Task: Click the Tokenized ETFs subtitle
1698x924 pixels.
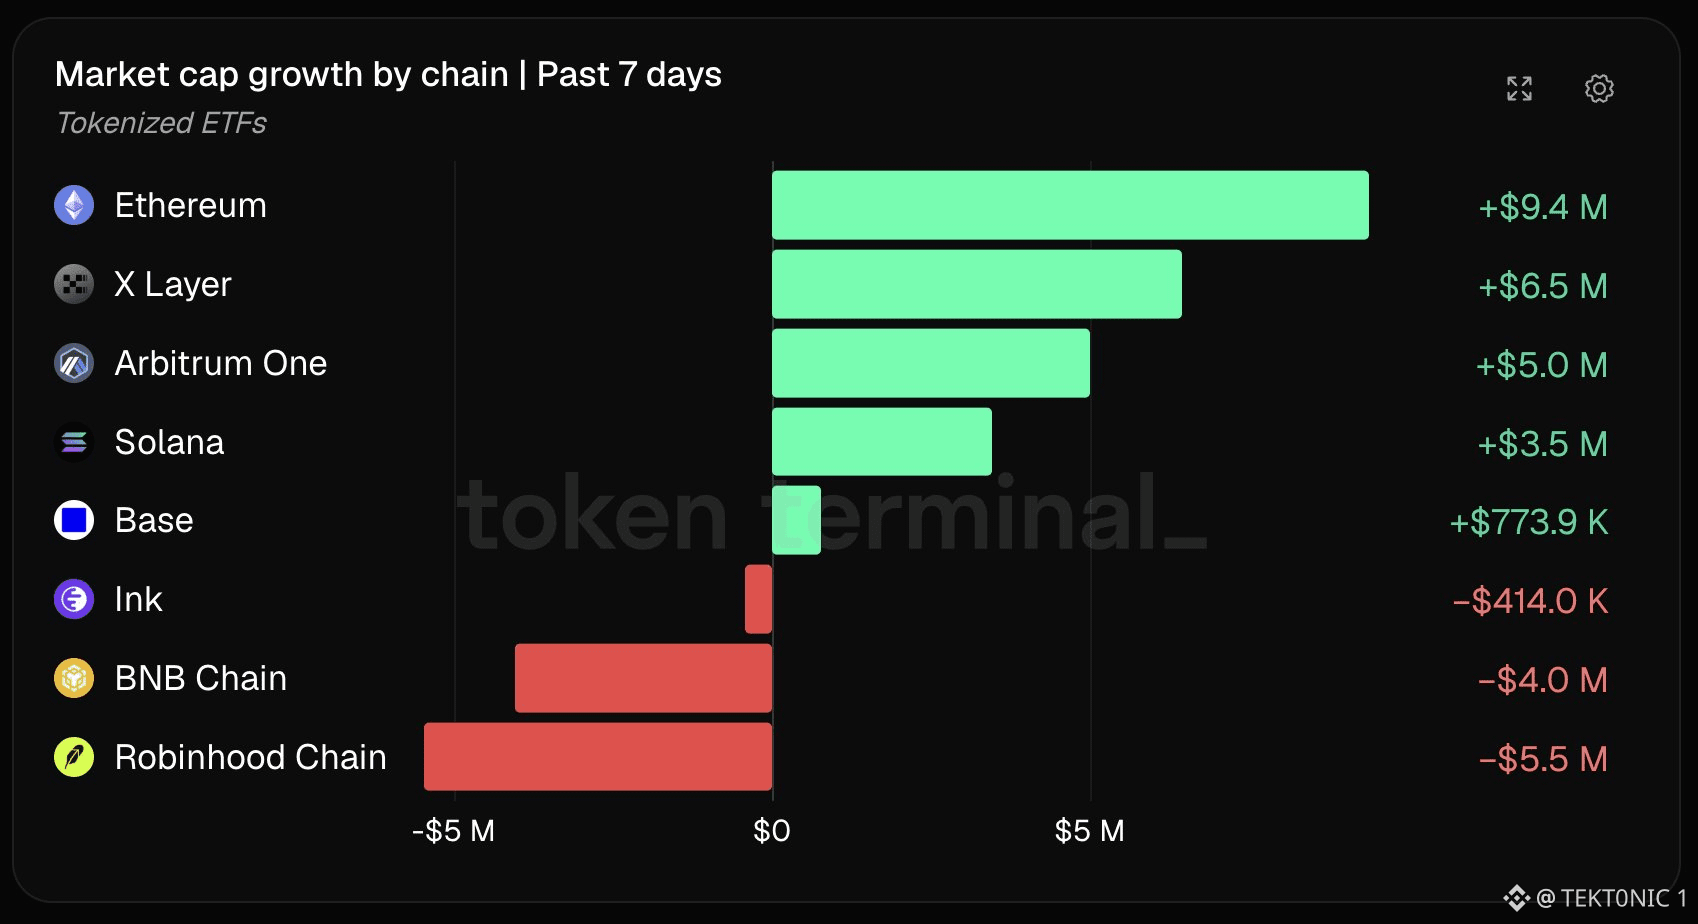Action: pyautogui.click(x=162, y=123)
